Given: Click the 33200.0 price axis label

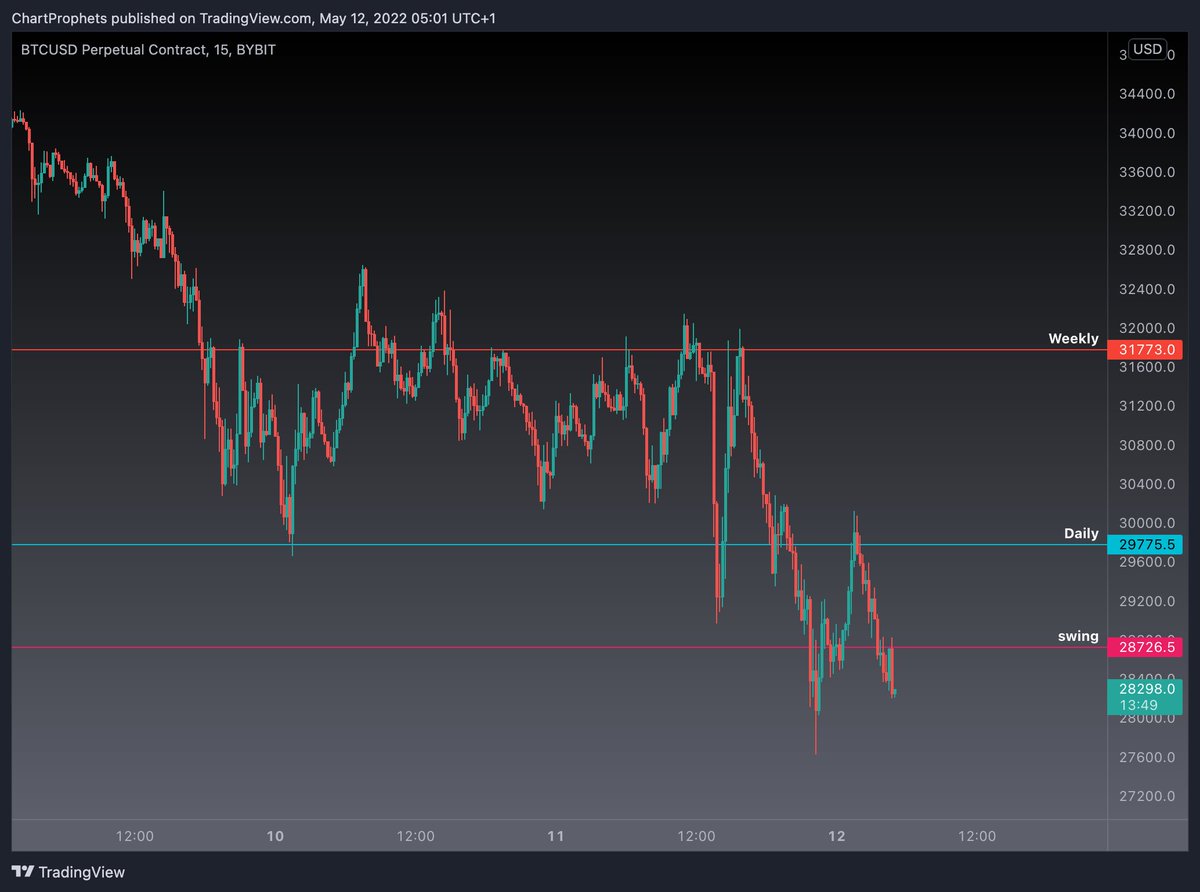Looking at the screenshot, I should tap(1147, 211).
